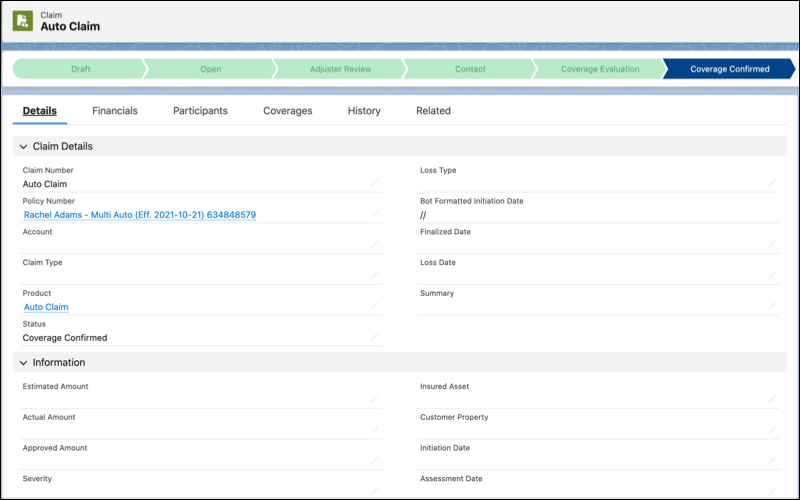The width and height of the screenshot is (800, 500).
Task: Open the Related tab
Action: coord(433,111)
